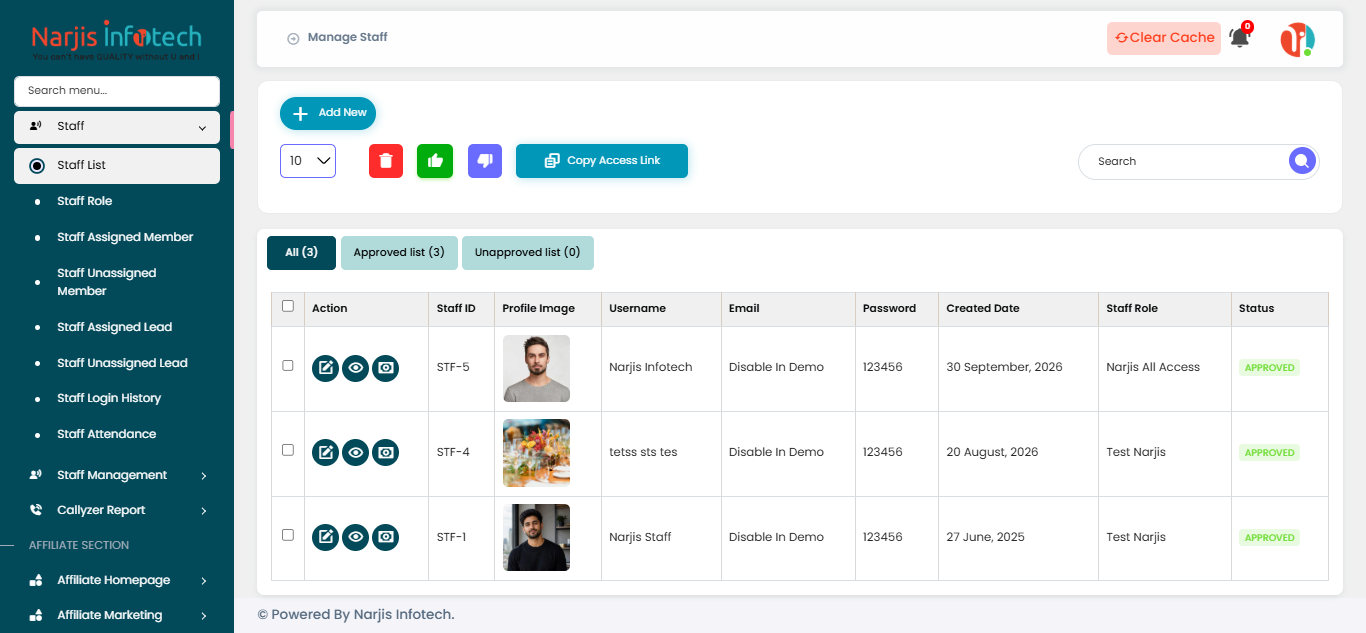Click the Search menu input field
Screen dimensions: 1366x633
coord(117,91)
